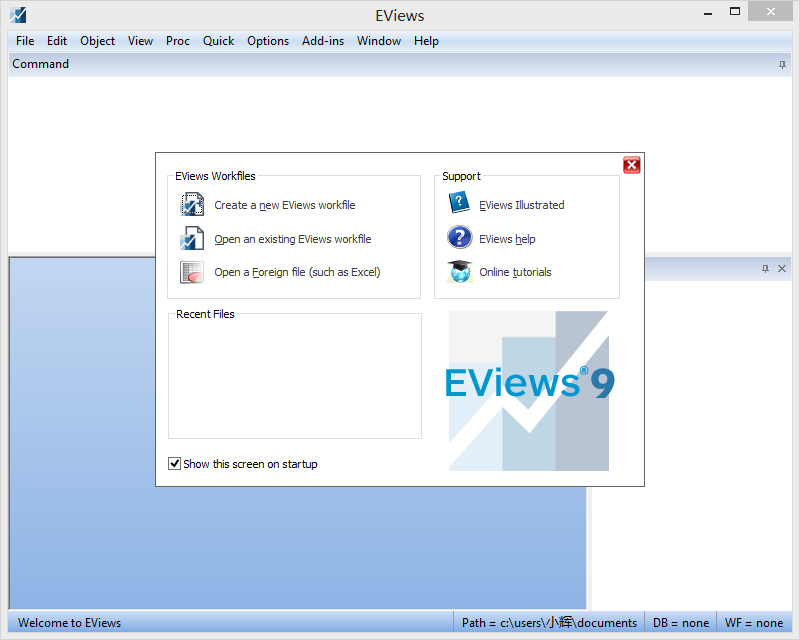Expand the Proc menu
The image size is (800, 640).
click(x=177, y=41)
